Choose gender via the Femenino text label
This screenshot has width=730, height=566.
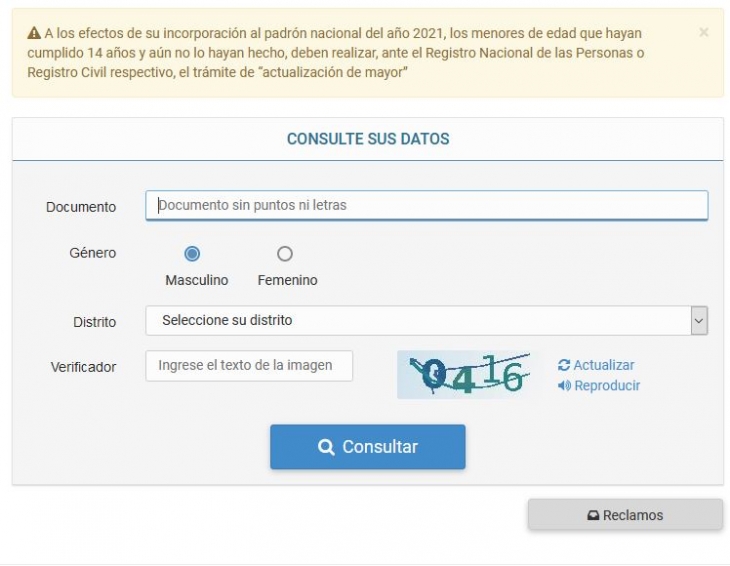point(287,281)
